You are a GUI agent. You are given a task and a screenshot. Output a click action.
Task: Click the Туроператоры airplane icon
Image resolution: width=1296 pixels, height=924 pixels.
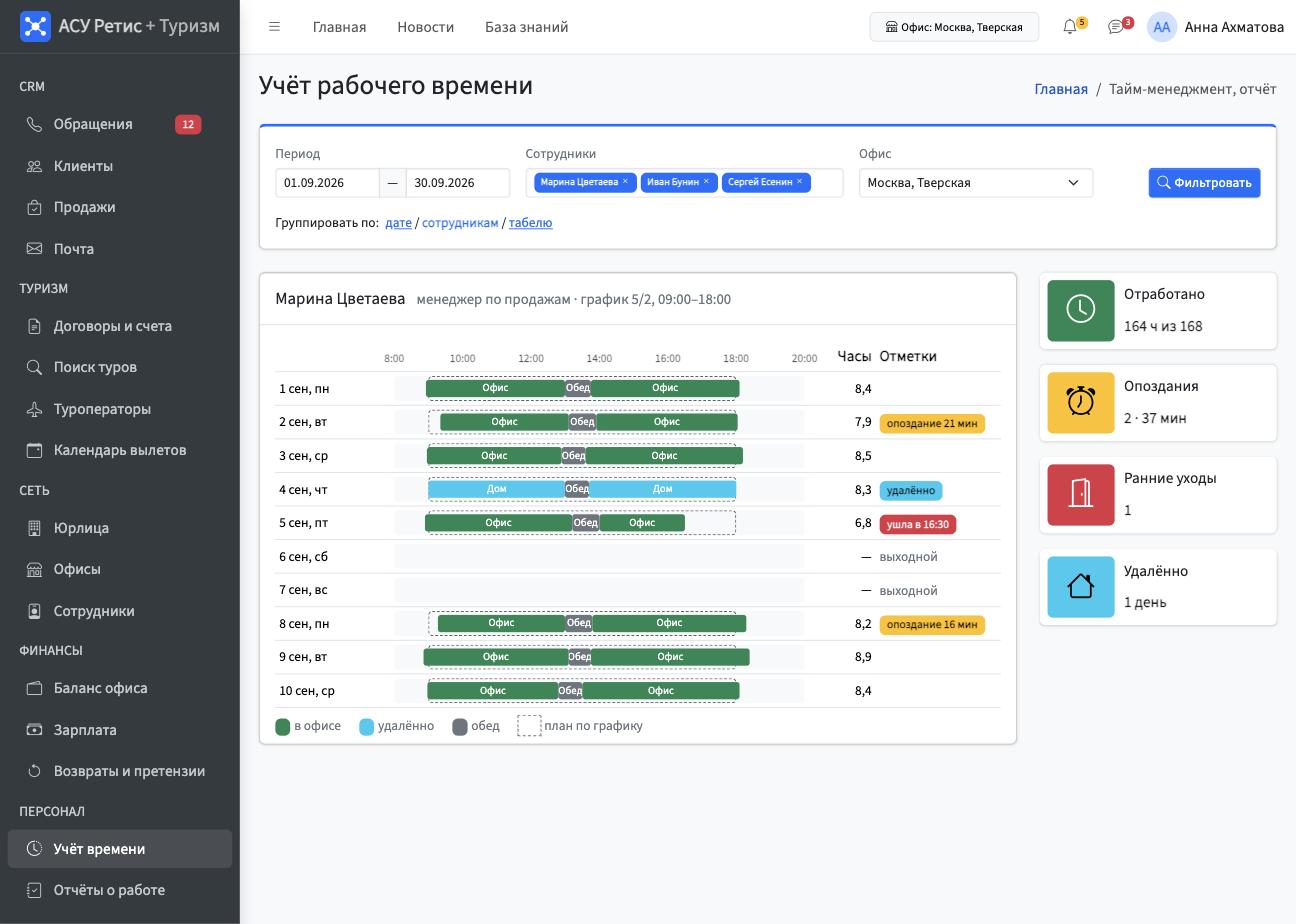pyautogui.click(x=34, y=409)
